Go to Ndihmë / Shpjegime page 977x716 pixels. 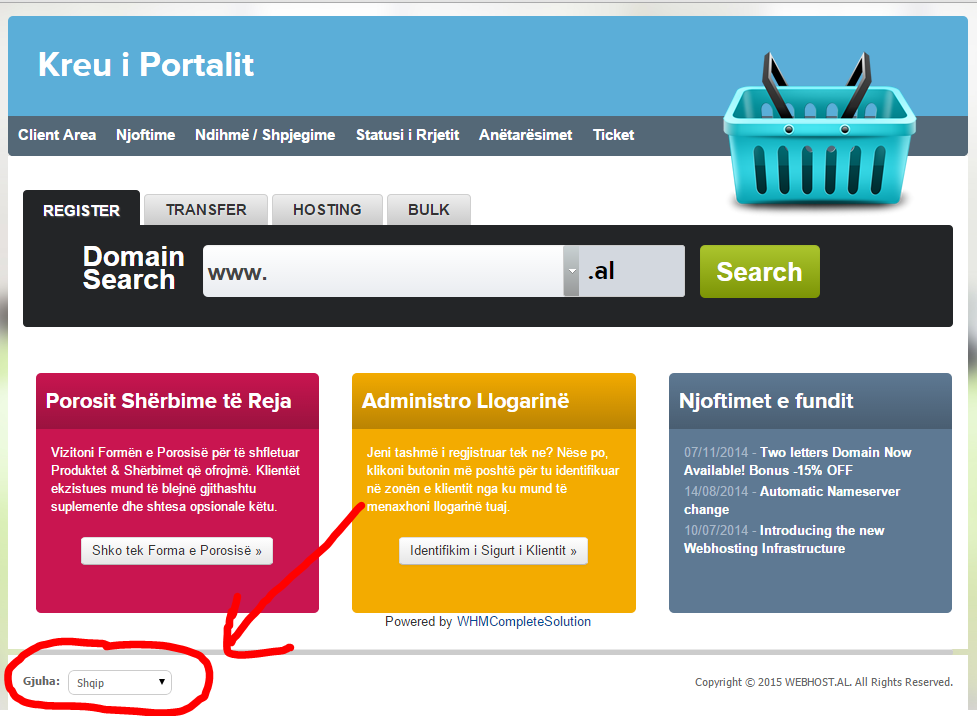pos(265,135)
